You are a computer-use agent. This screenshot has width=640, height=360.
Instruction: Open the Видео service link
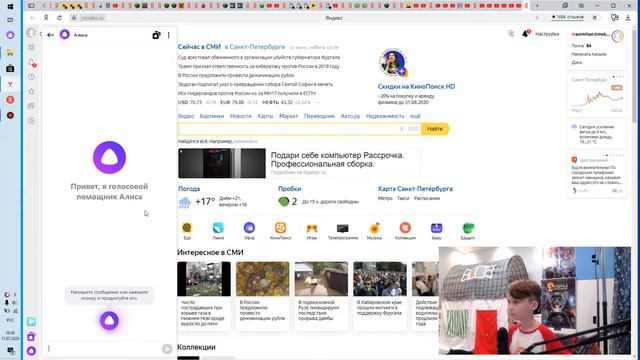coord(186,116)
